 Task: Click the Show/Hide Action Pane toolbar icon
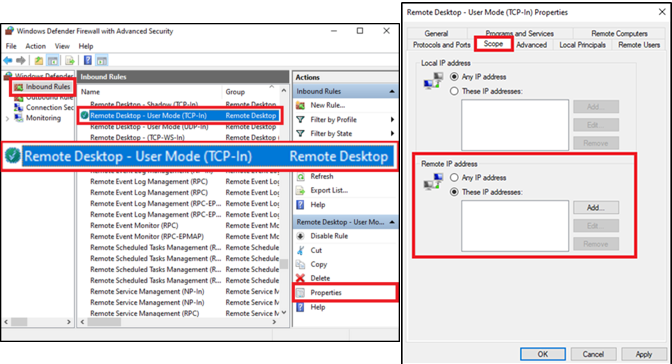coord(102,60)
